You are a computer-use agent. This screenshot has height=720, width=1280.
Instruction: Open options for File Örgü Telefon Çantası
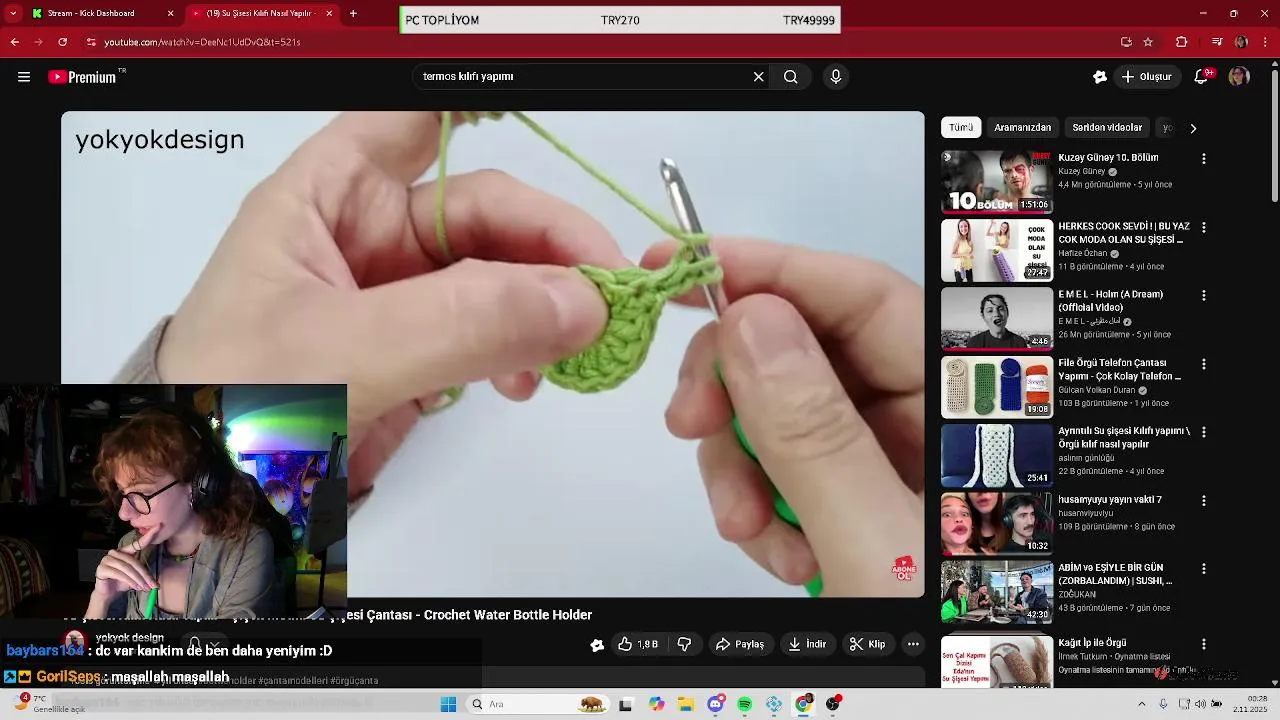pos(1204,364)
